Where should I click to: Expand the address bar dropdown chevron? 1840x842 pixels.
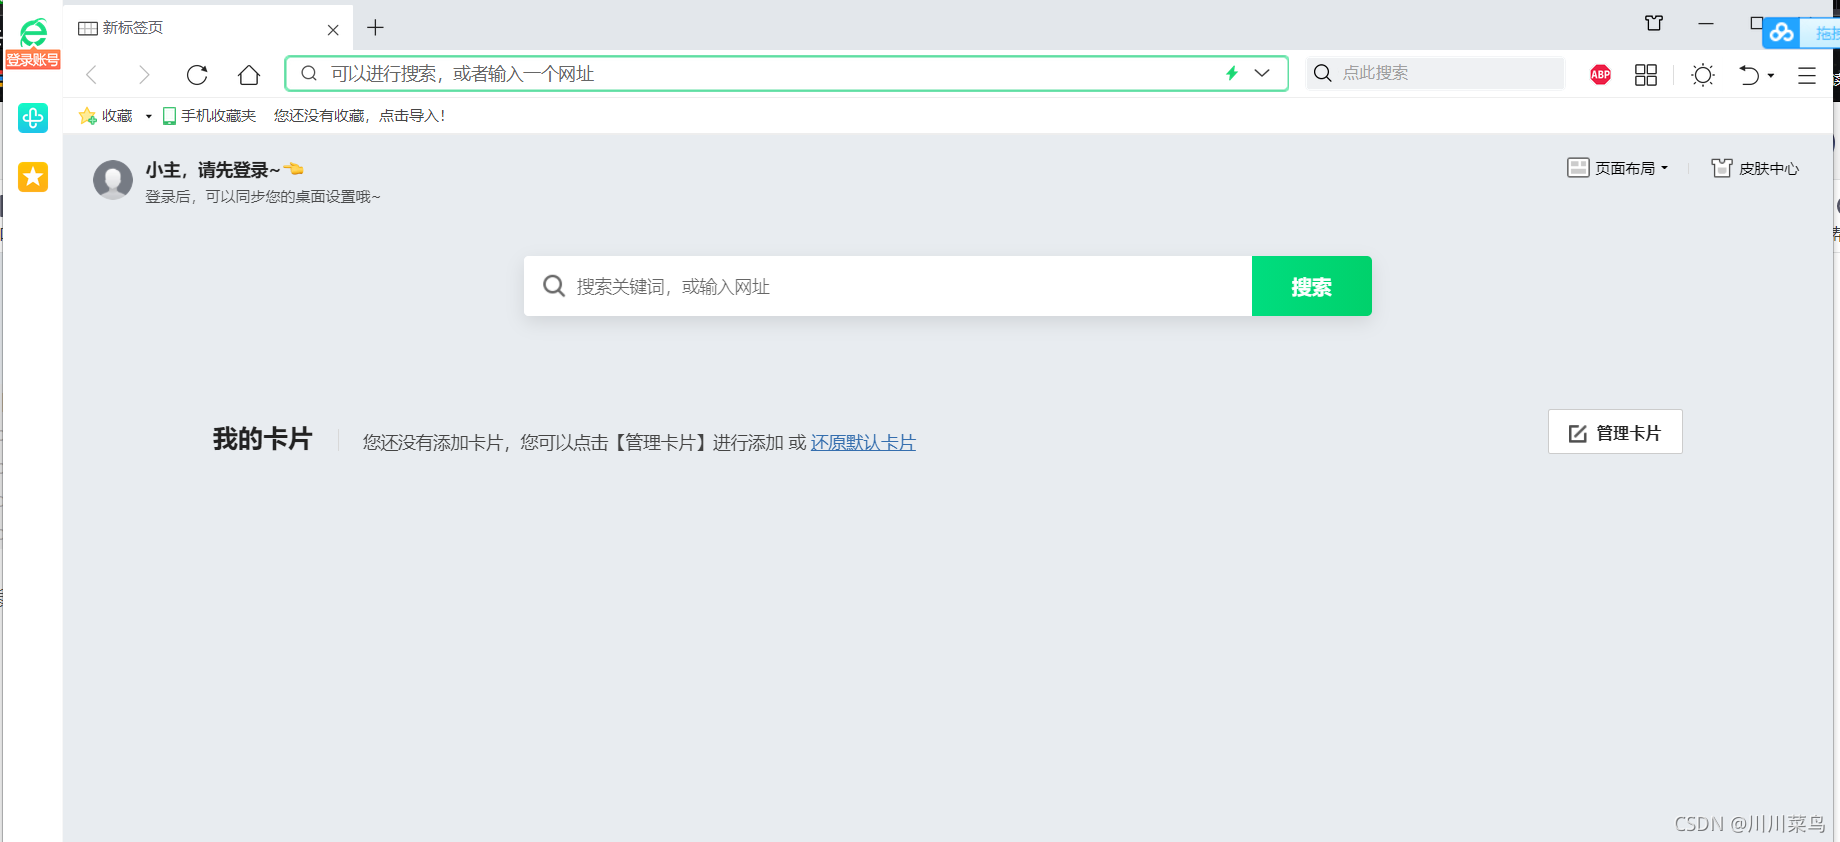1262,73
